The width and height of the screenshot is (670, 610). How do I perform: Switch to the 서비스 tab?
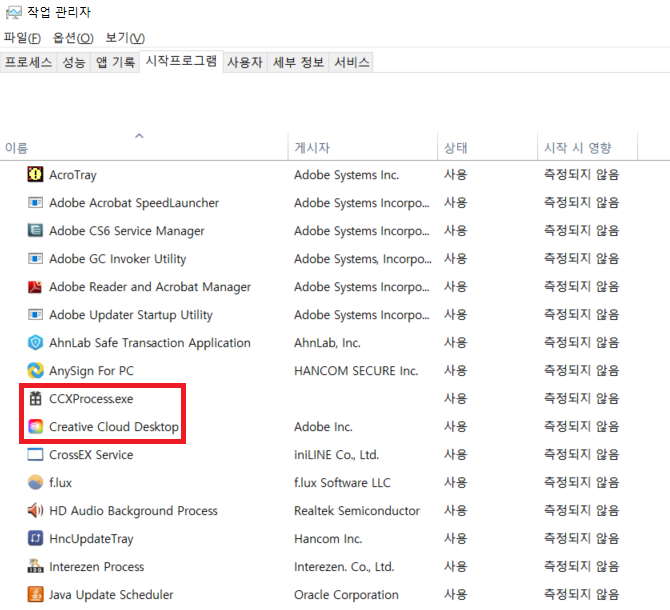tap(351, 62)
